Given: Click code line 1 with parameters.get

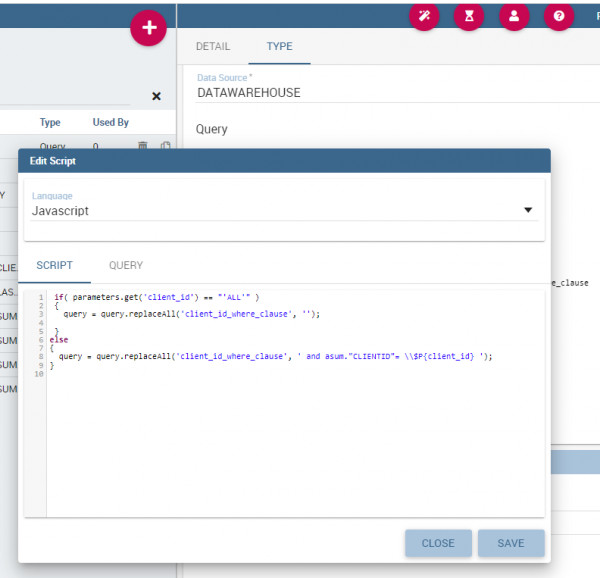Looking at the screenshot, I should tap(157, 297).
